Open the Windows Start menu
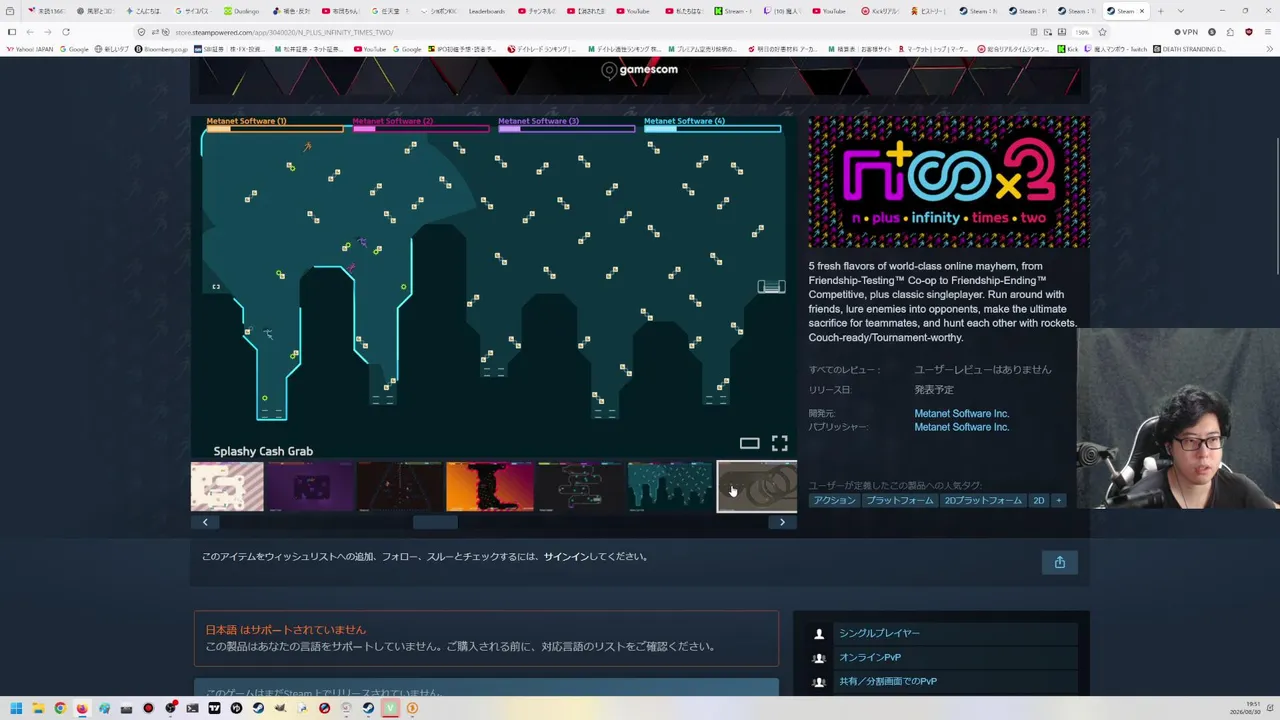 point(16,708)
